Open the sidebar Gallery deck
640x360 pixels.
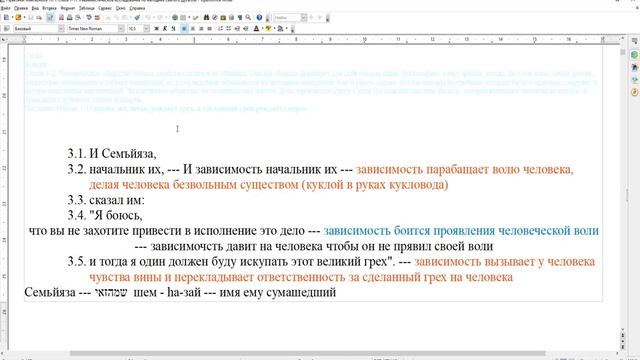tap(634, 80)
